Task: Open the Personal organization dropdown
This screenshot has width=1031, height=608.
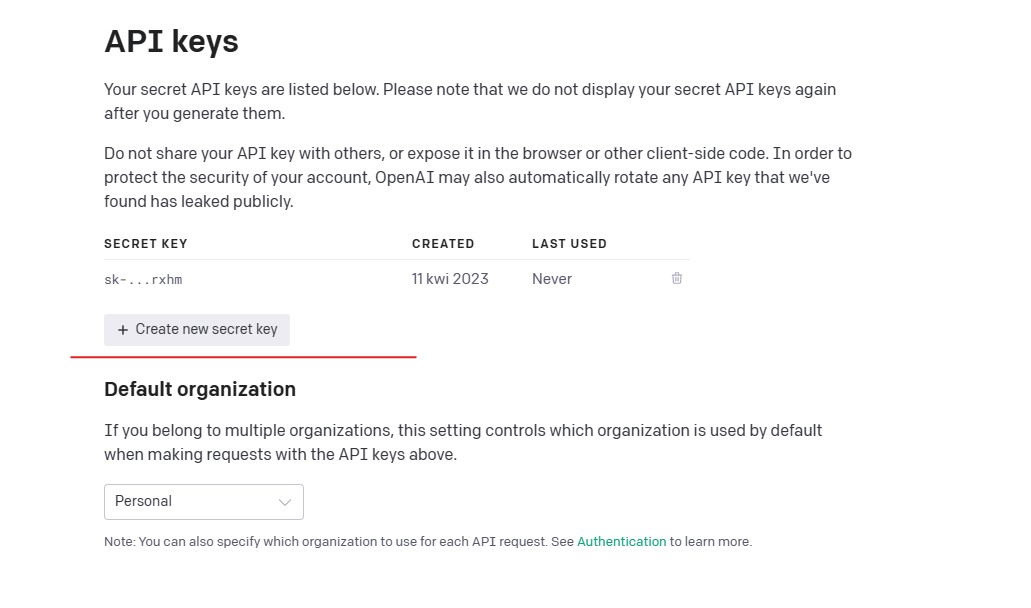Action: [204, 502]
